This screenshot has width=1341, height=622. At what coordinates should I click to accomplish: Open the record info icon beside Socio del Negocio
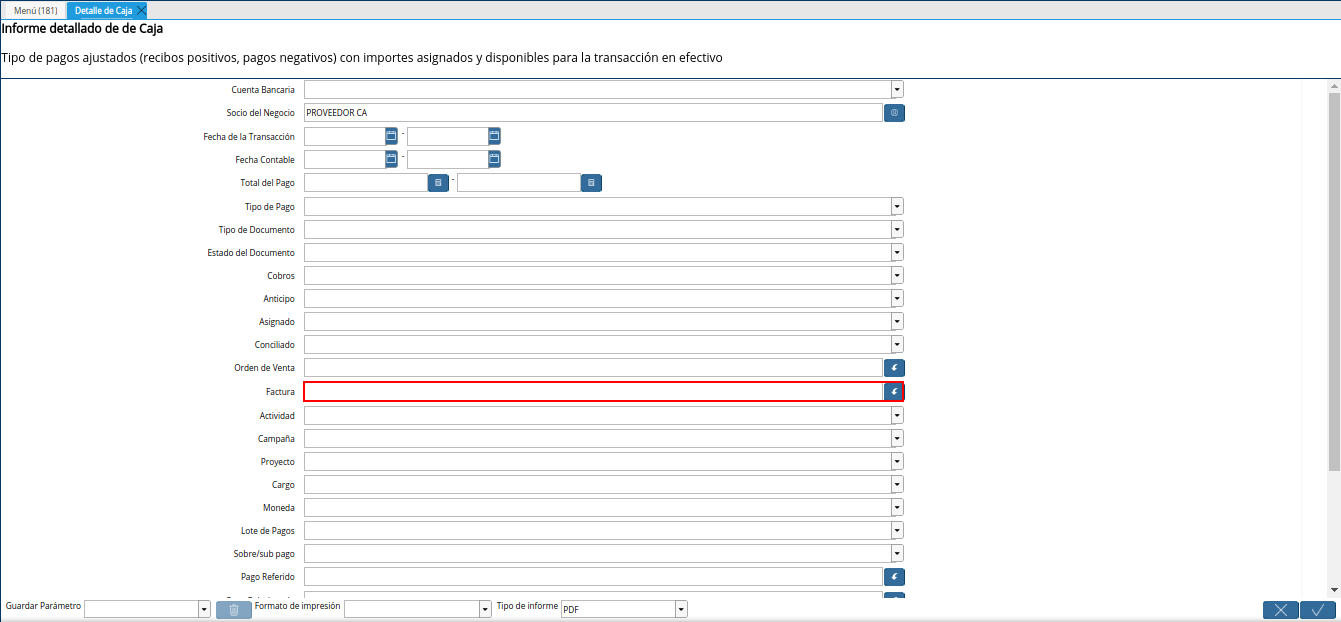[893, 112]
